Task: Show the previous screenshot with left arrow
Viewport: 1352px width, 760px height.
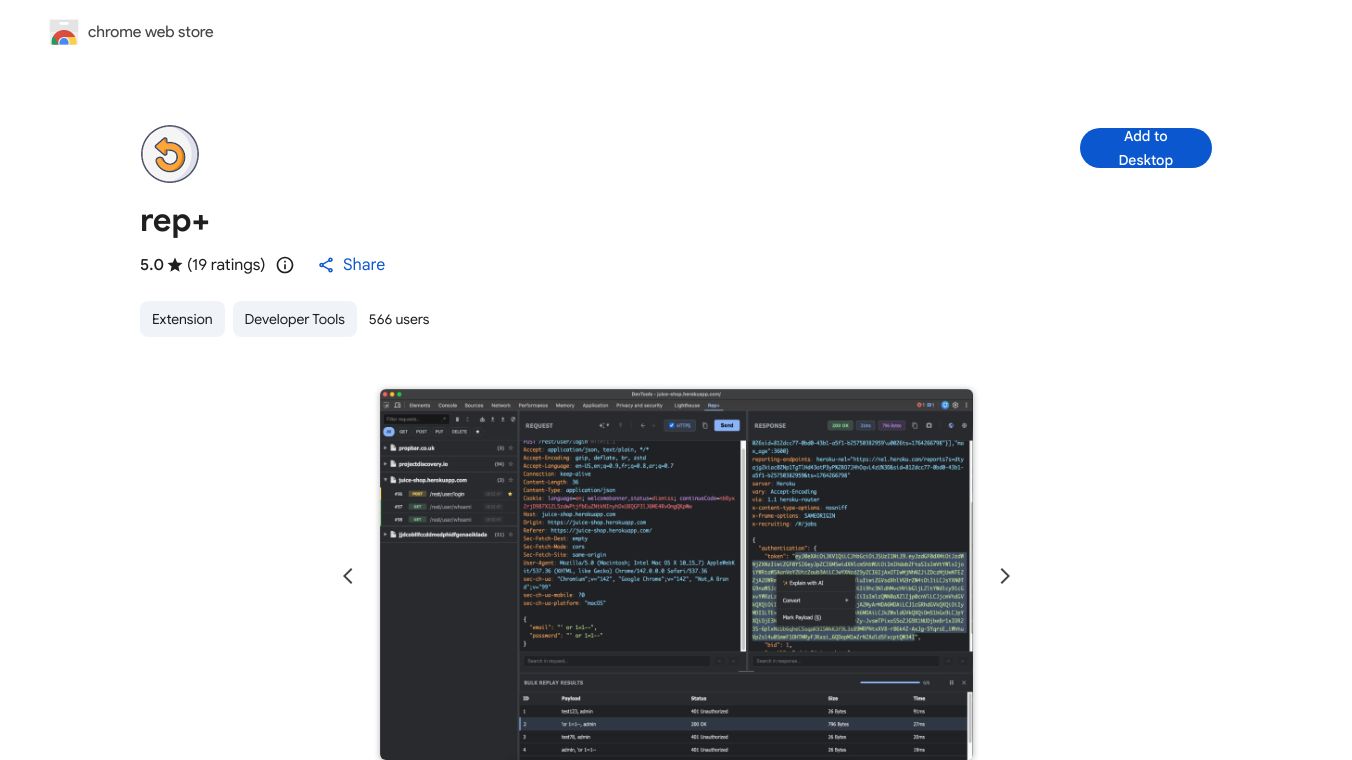Action: [348, 576]
